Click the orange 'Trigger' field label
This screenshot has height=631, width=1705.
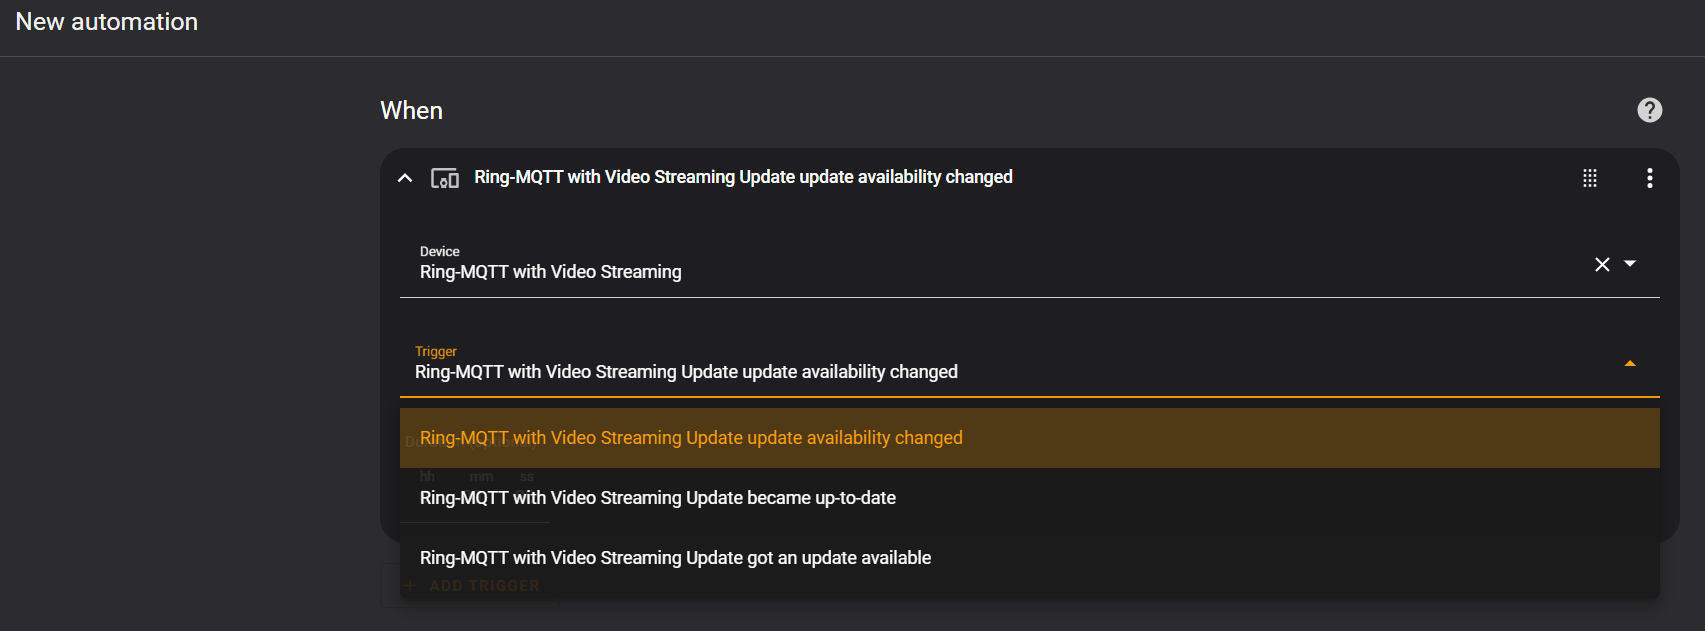436,351
